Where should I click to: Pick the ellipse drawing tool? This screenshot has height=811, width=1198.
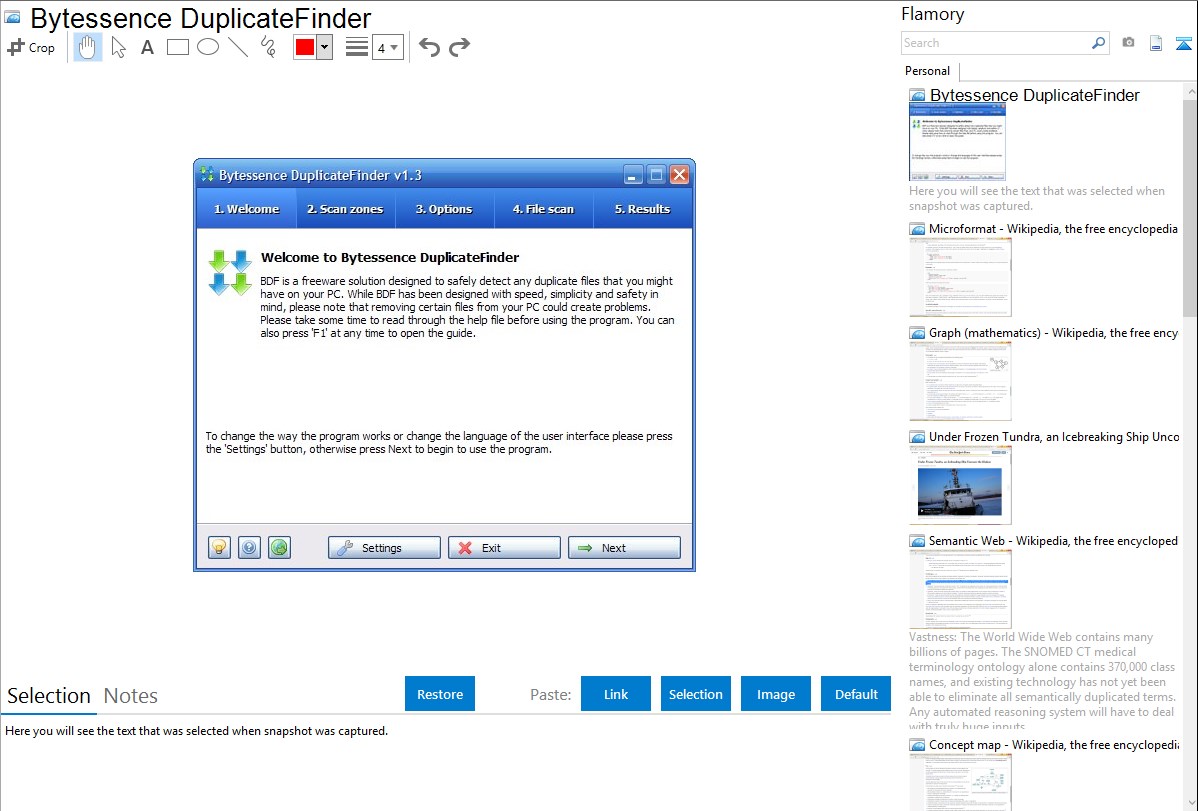[x=208, y=47]
